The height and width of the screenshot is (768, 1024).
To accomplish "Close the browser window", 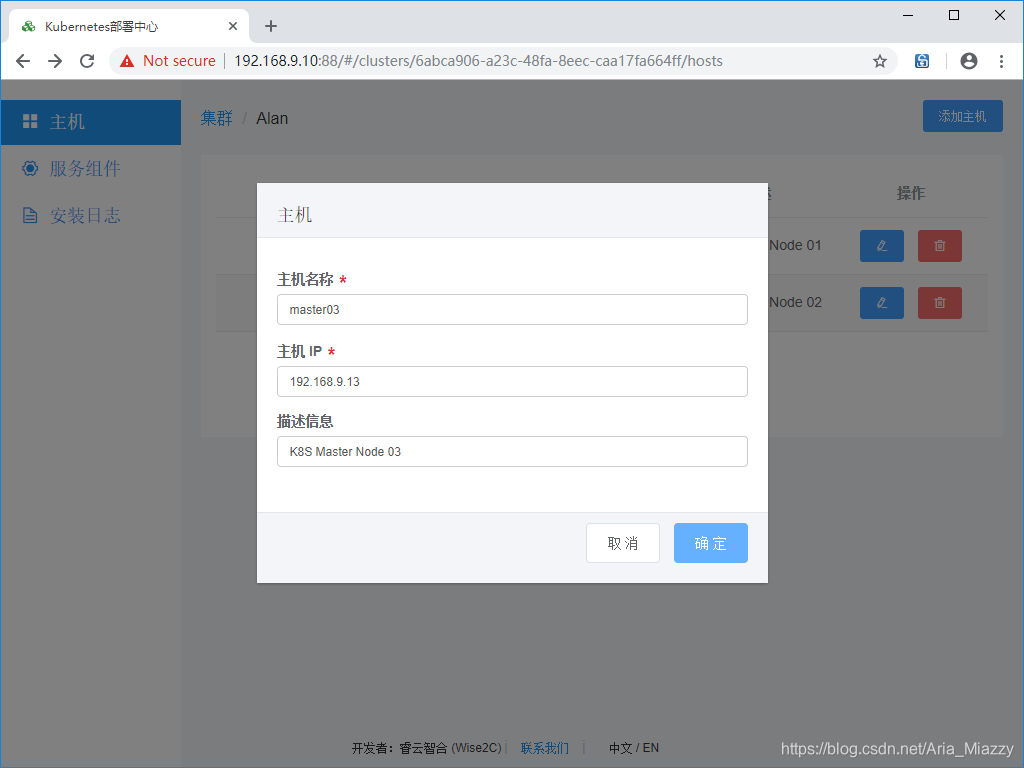I will [x=1000, y=15].
